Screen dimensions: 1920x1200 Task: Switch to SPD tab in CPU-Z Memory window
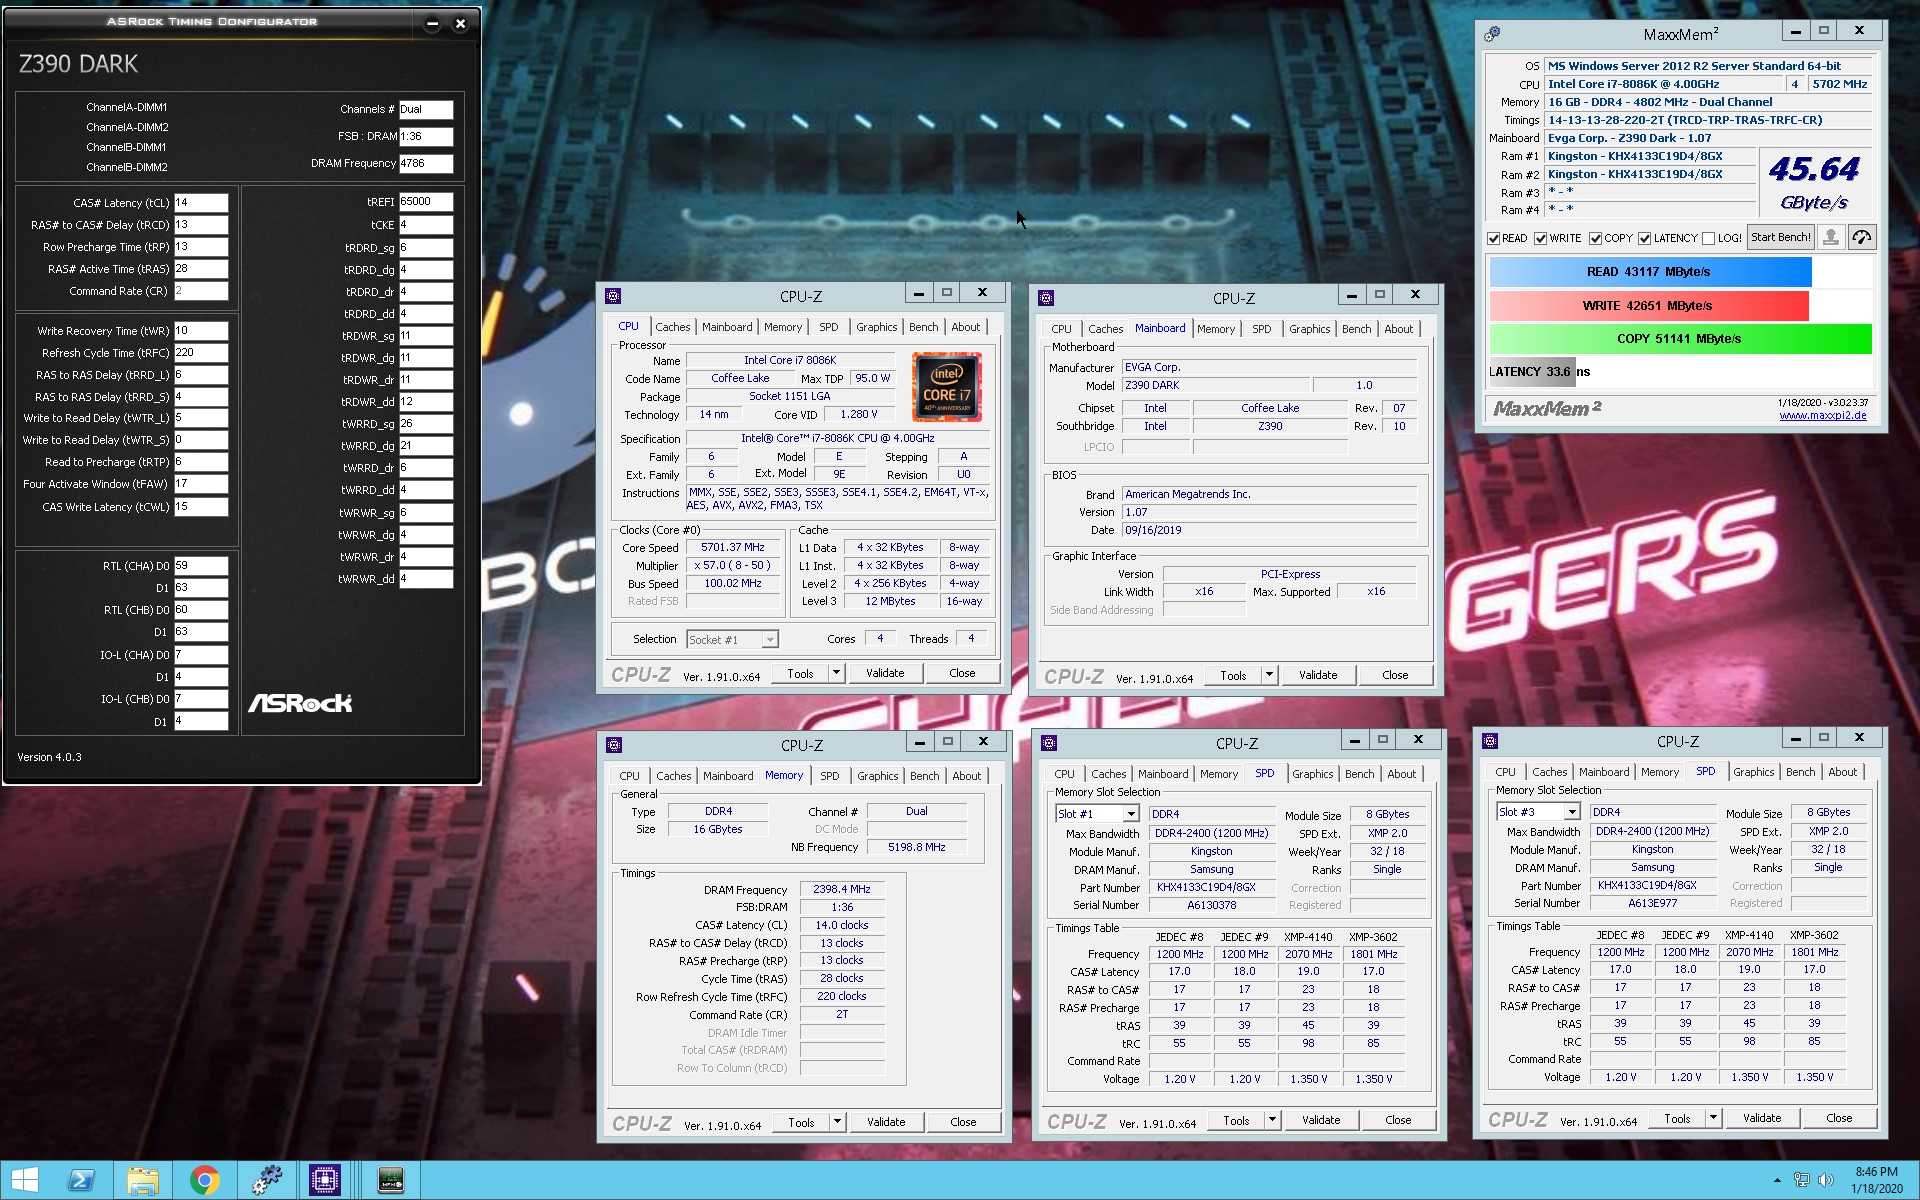point(830,776)
